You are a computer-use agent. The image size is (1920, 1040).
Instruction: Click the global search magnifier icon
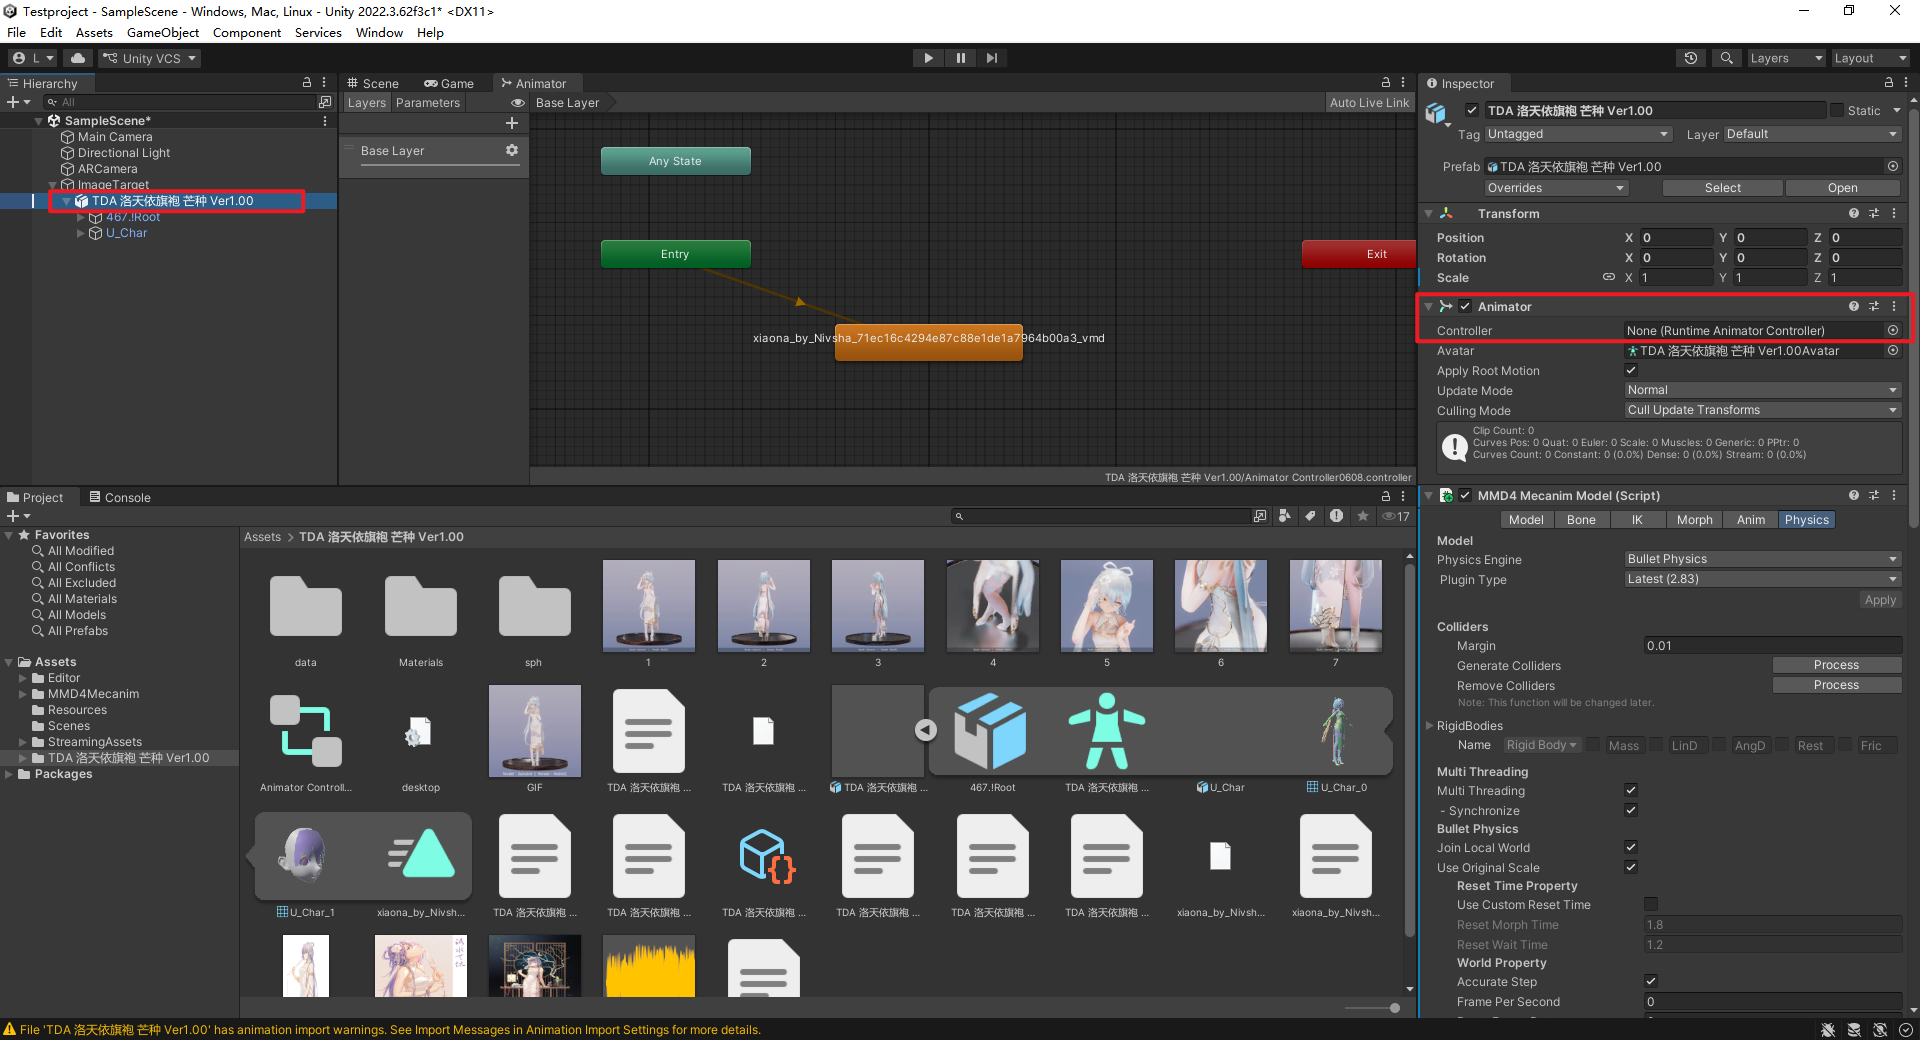tap(1726, 58)
